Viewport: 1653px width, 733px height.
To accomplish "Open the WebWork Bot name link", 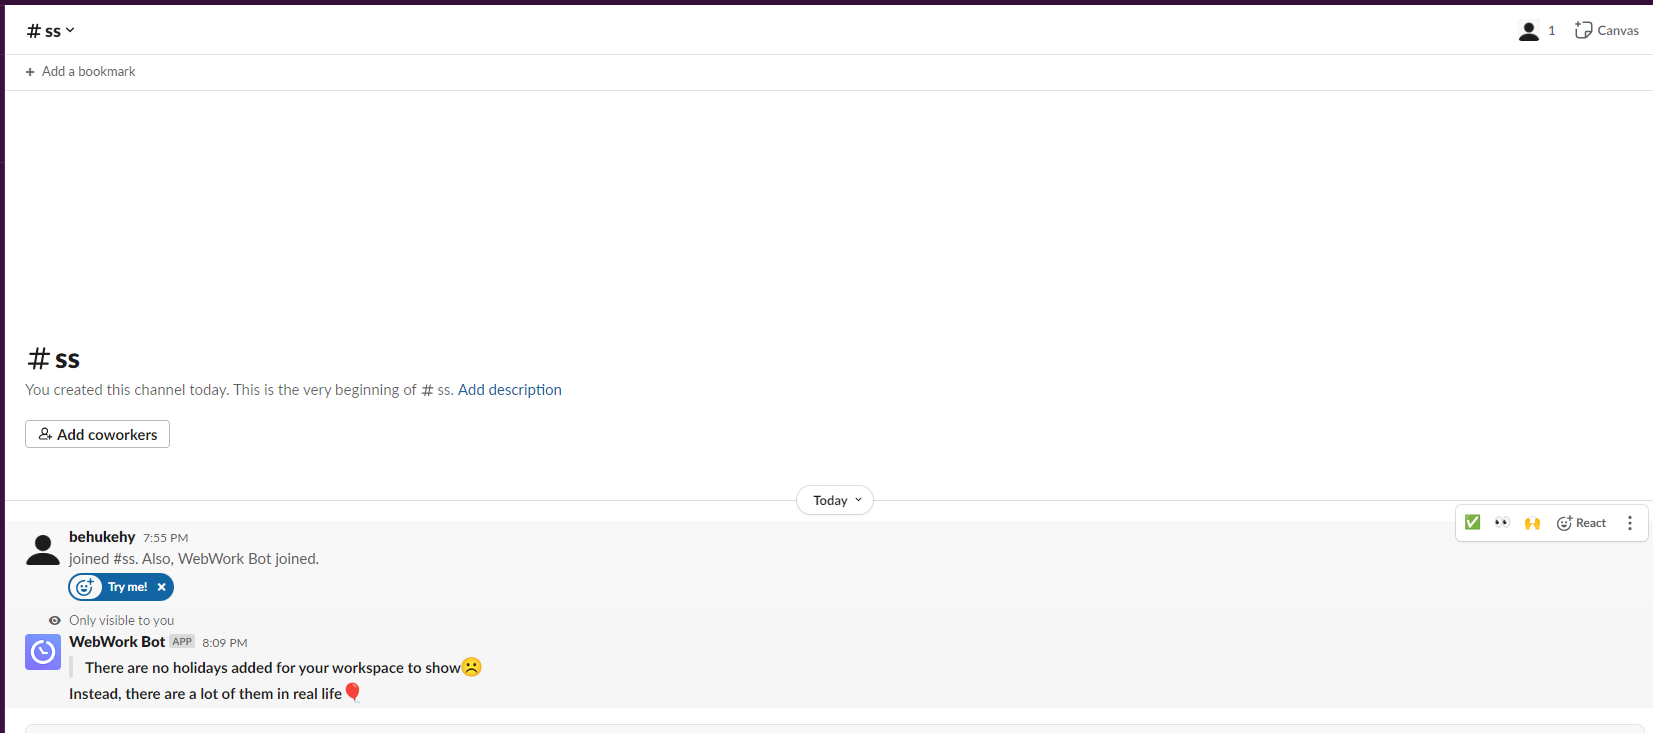I will click(117, 642).
